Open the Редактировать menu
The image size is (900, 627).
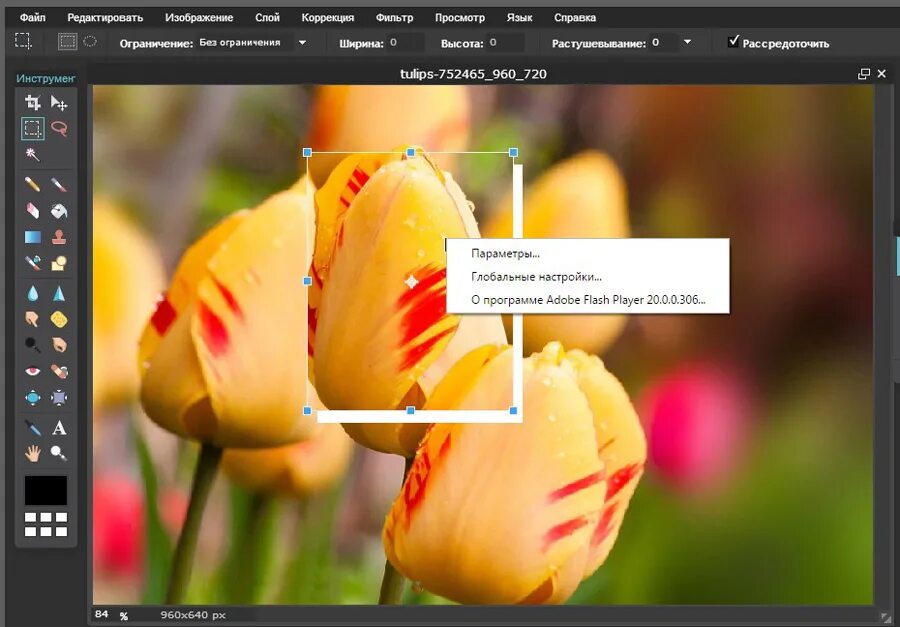pos(105,17)
